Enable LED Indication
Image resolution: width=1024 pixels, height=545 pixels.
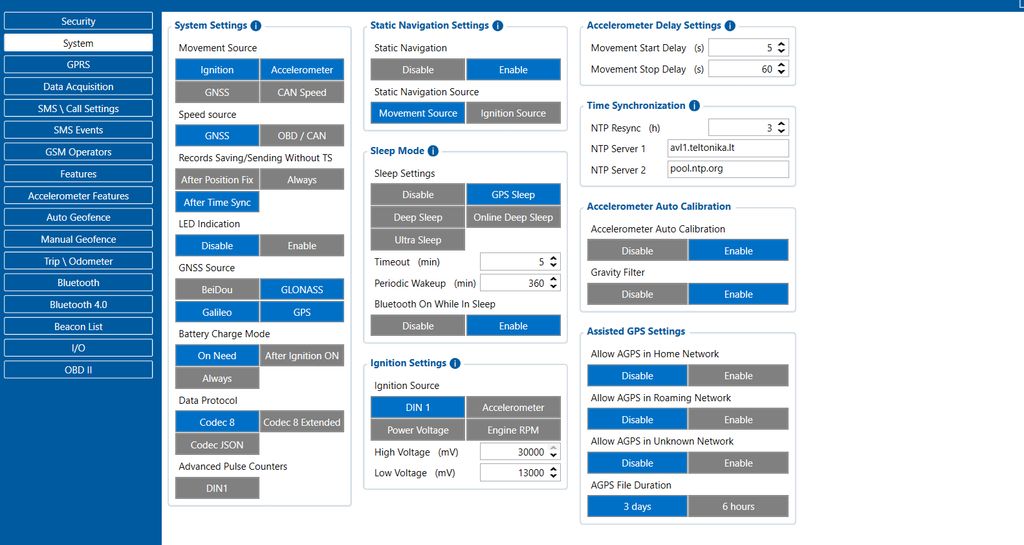coord(302,245)
